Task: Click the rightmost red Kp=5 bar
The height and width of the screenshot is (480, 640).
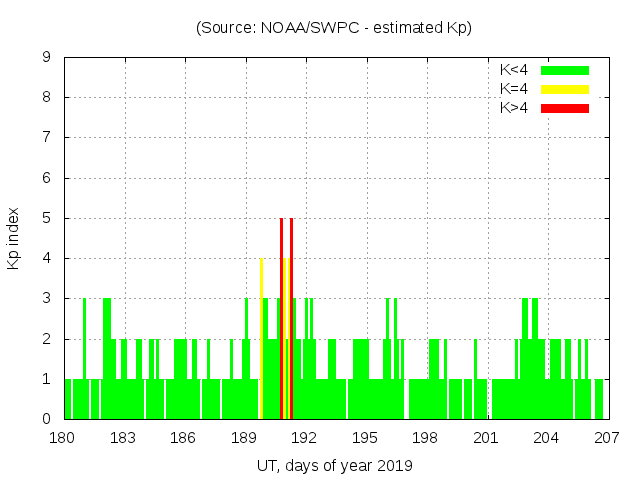Action: coord(291,318)
